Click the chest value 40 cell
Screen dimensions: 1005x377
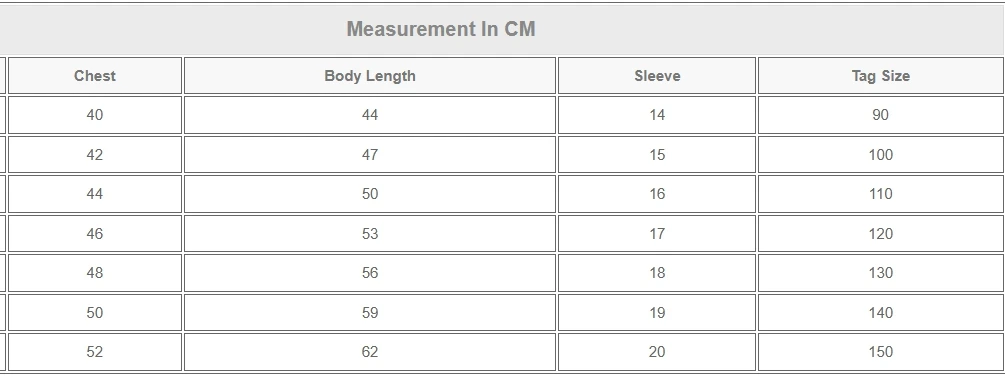coord(95,115)
